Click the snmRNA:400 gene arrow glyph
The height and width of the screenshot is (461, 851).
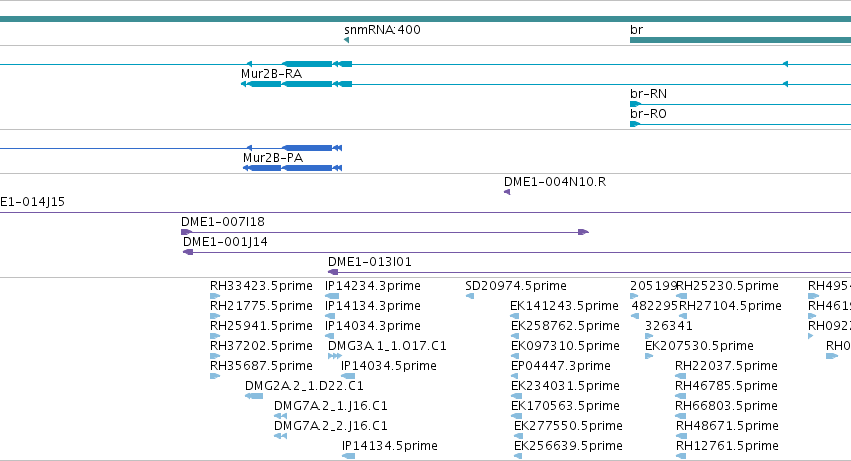click(346, 40)
